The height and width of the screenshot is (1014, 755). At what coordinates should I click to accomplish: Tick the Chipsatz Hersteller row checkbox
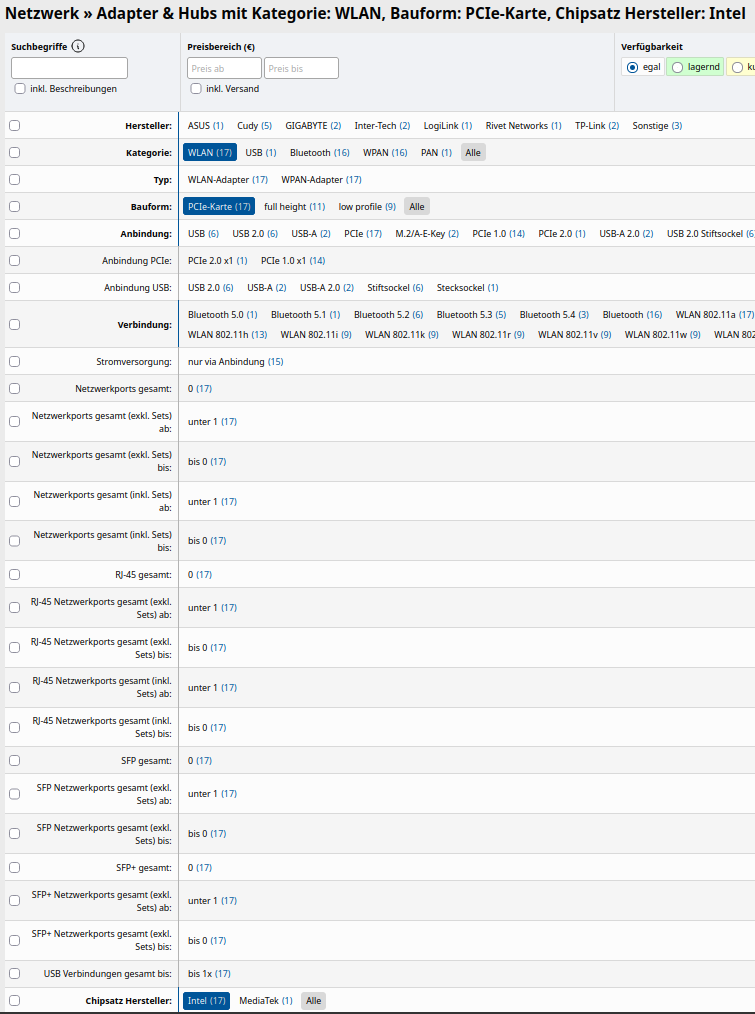pos(15,1000)
